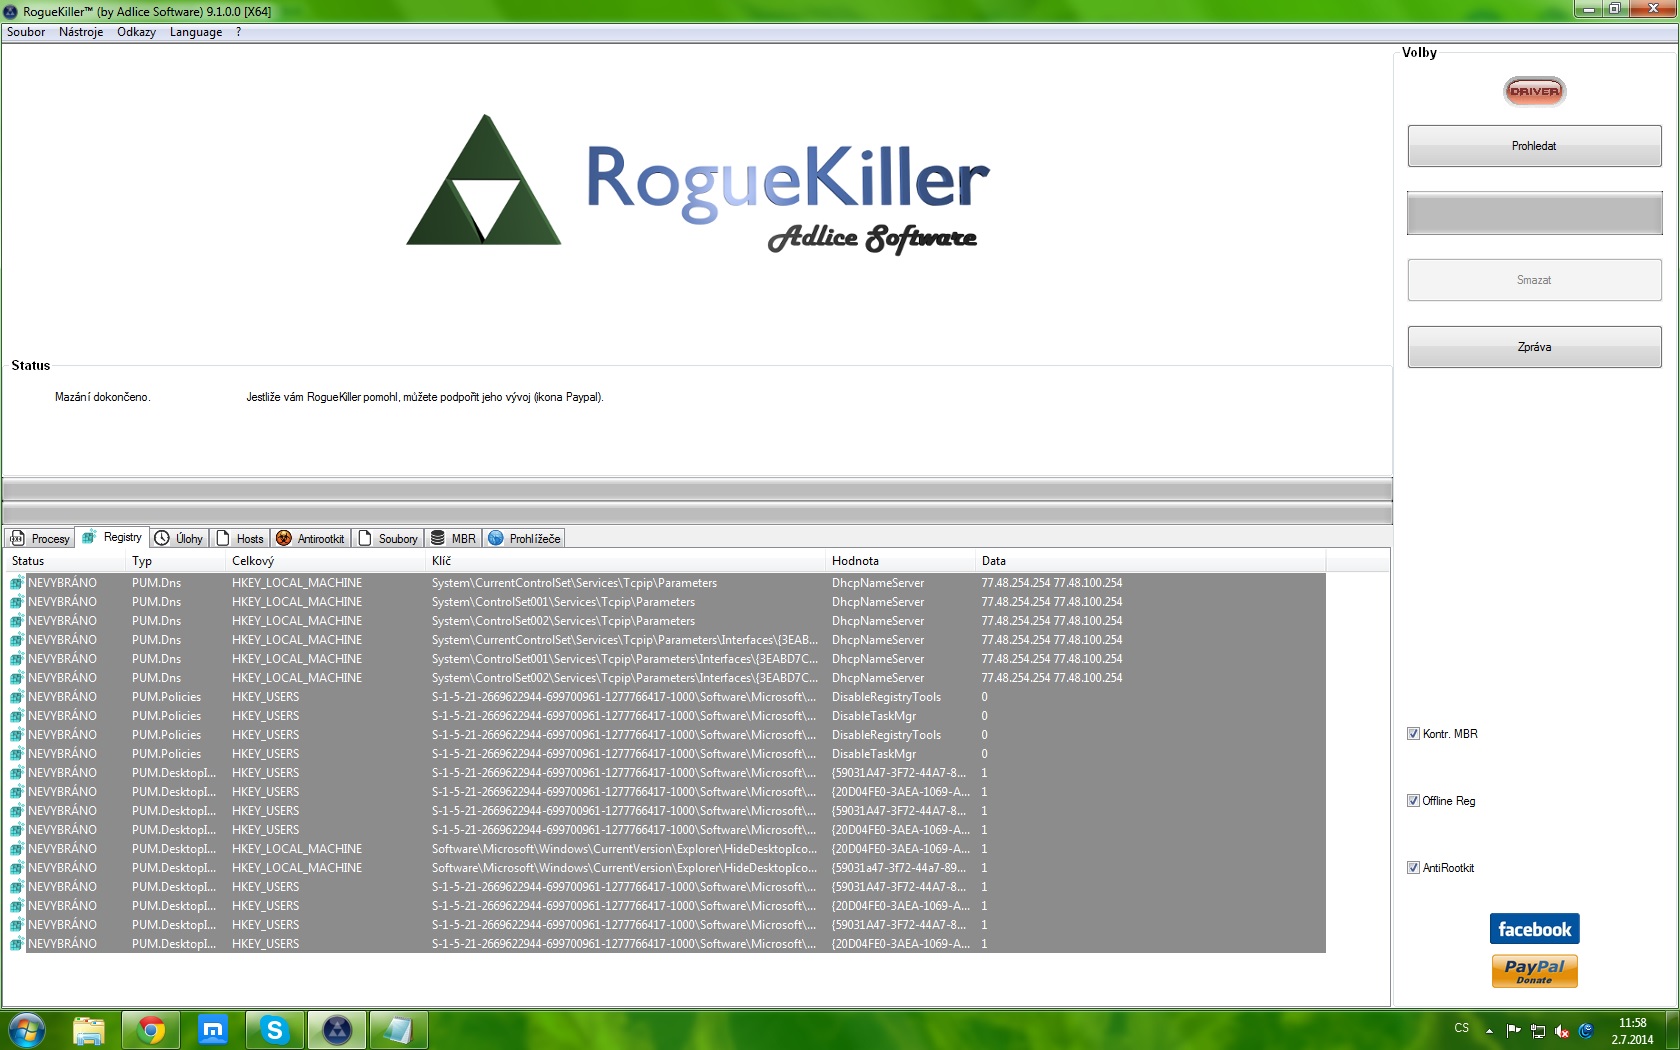Open Windows Explorer from taskbar
The image size is (1680, 1050).
[x=89, y=1030]
